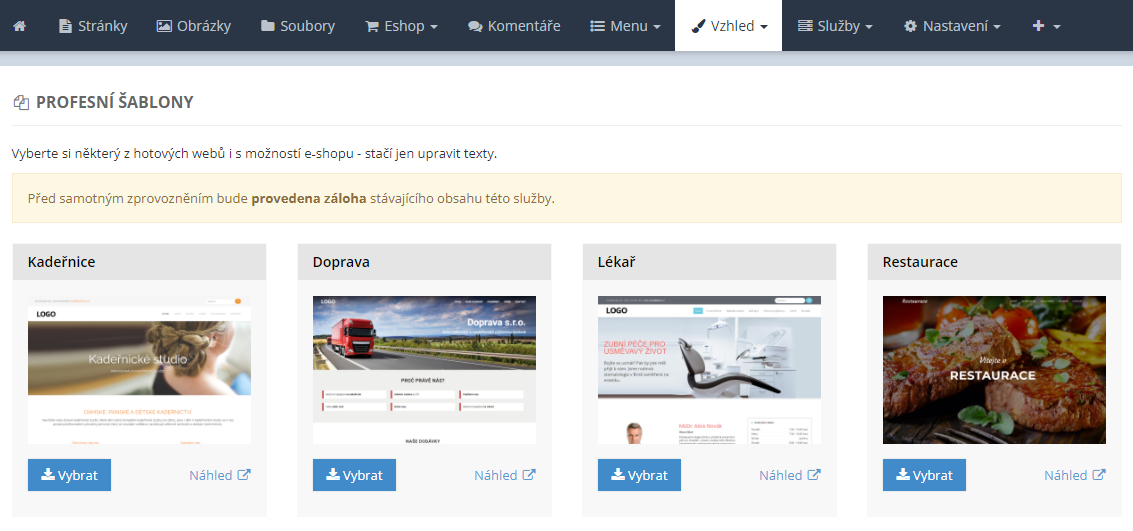Image resolution: width=1133 pixels, height=531 pixels.
Task: Expand the Vzhled dropdown
Action: 728,26
